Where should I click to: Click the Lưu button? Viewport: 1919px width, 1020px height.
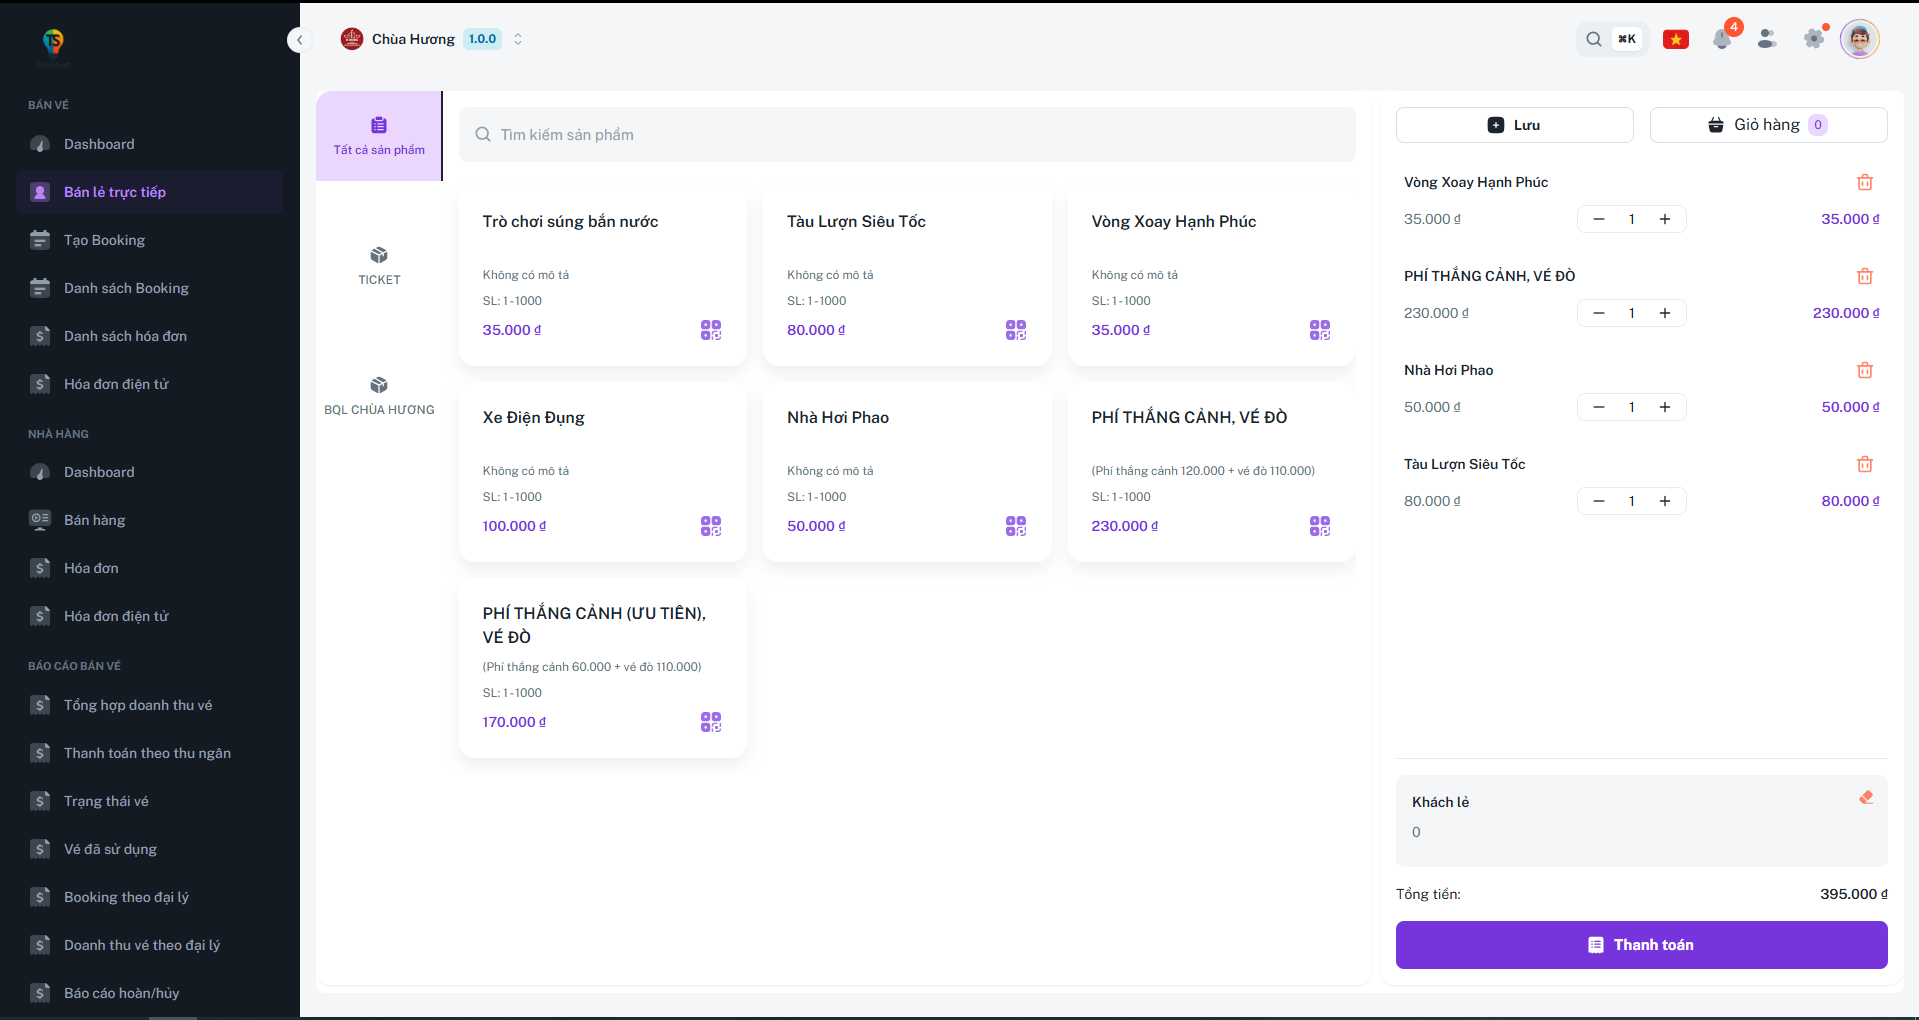point(1514,125)
